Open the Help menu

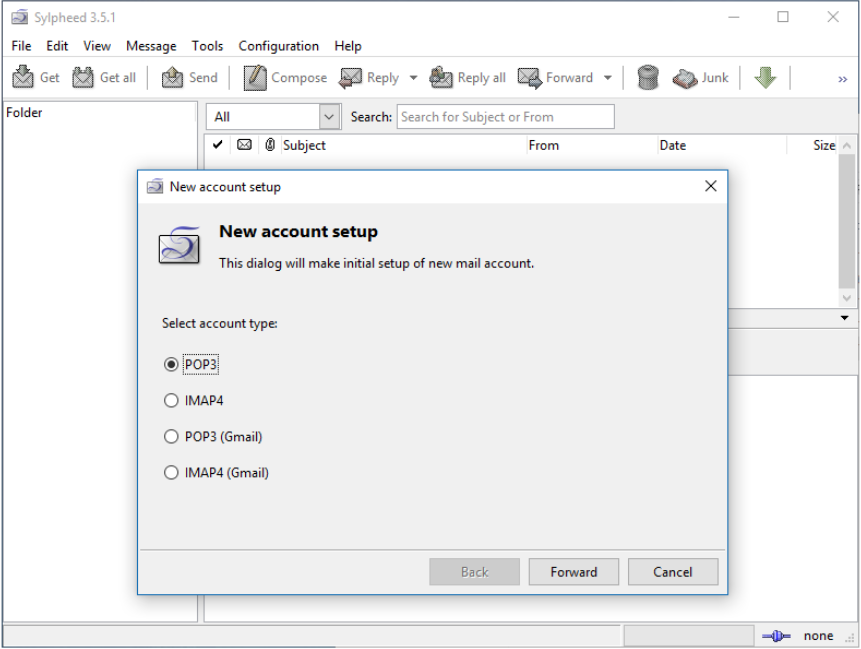pos(348,46)
